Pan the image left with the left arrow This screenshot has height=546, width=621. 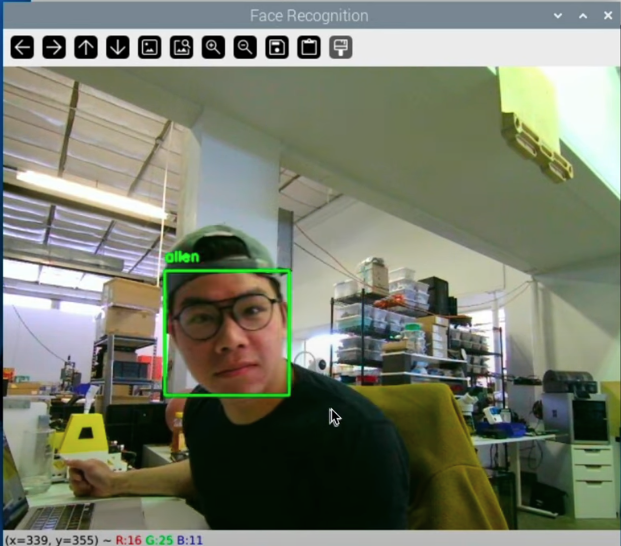tap(22, 47)
